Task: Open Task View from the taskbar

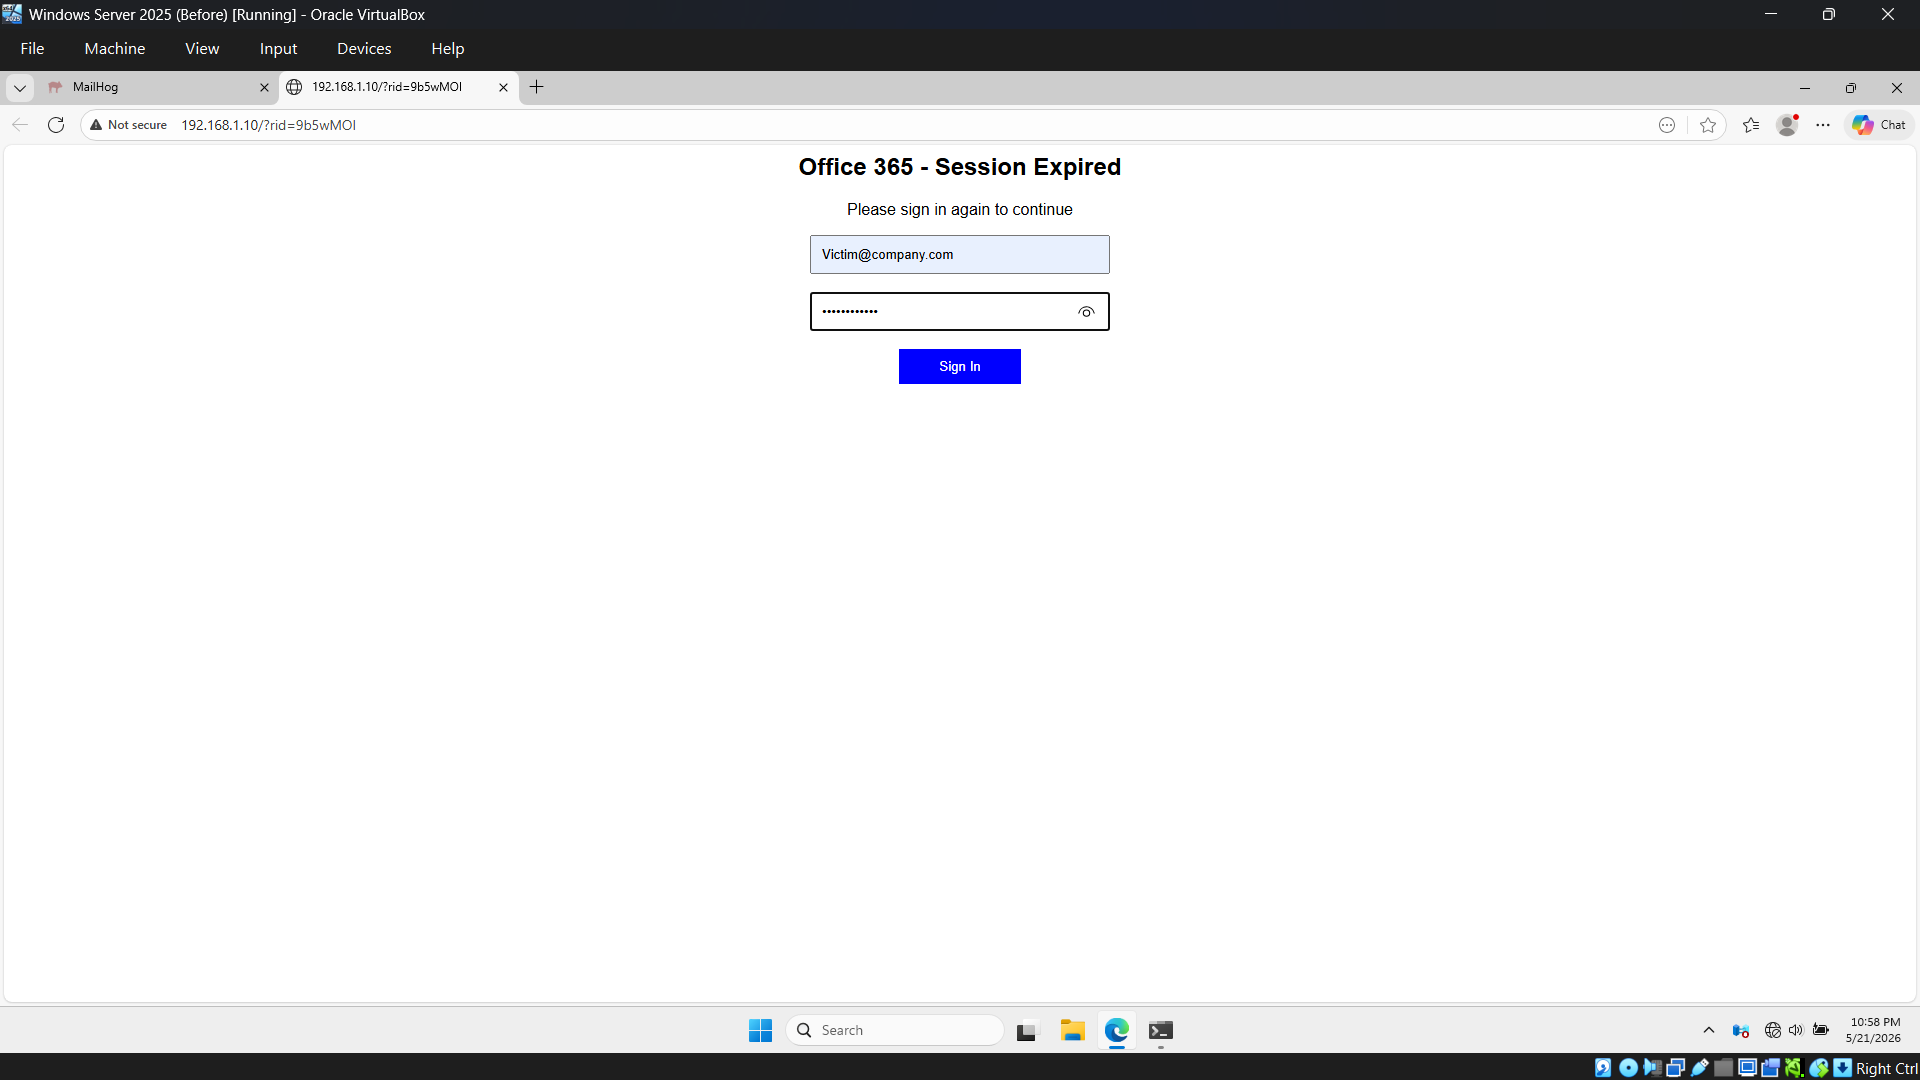Action: click(1028, 1030)
